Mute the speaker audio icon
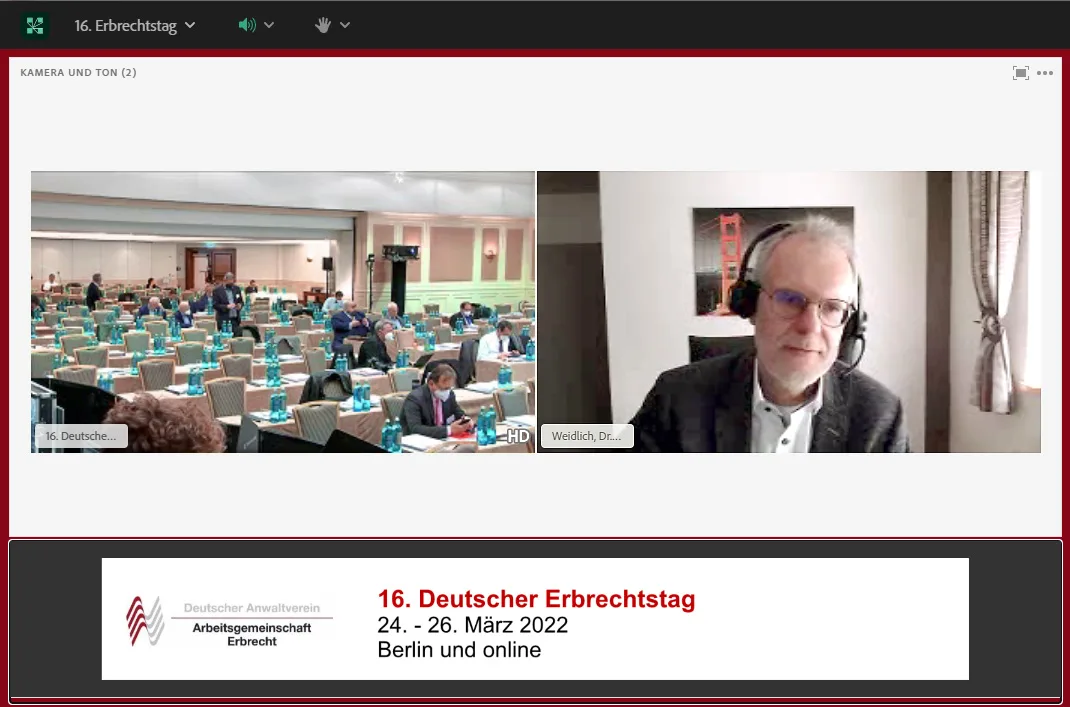 247,25
